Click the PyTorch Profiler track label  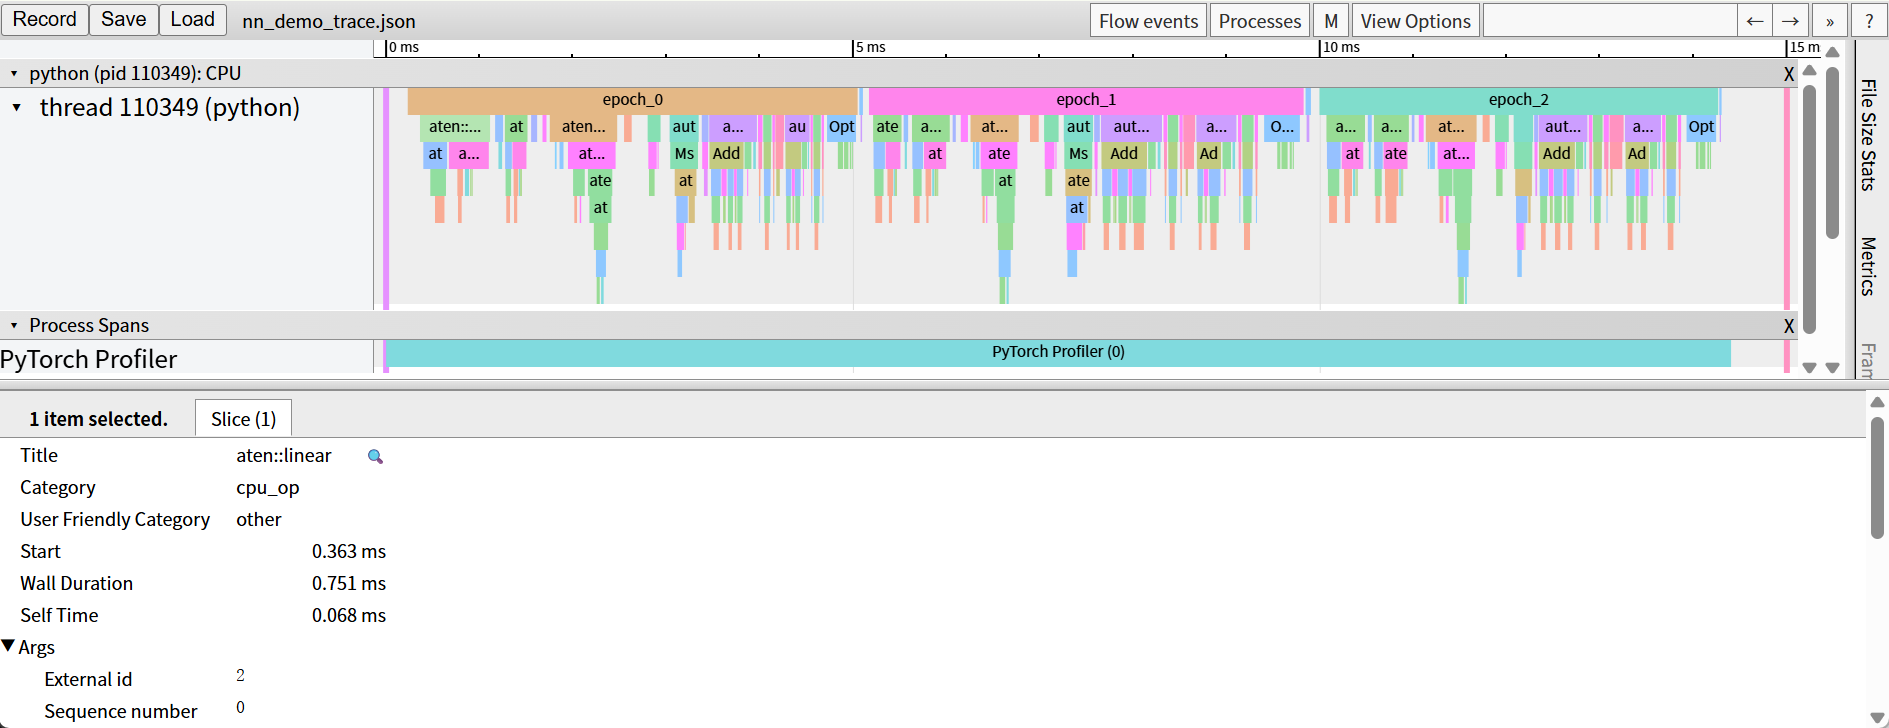click(89, 359)
